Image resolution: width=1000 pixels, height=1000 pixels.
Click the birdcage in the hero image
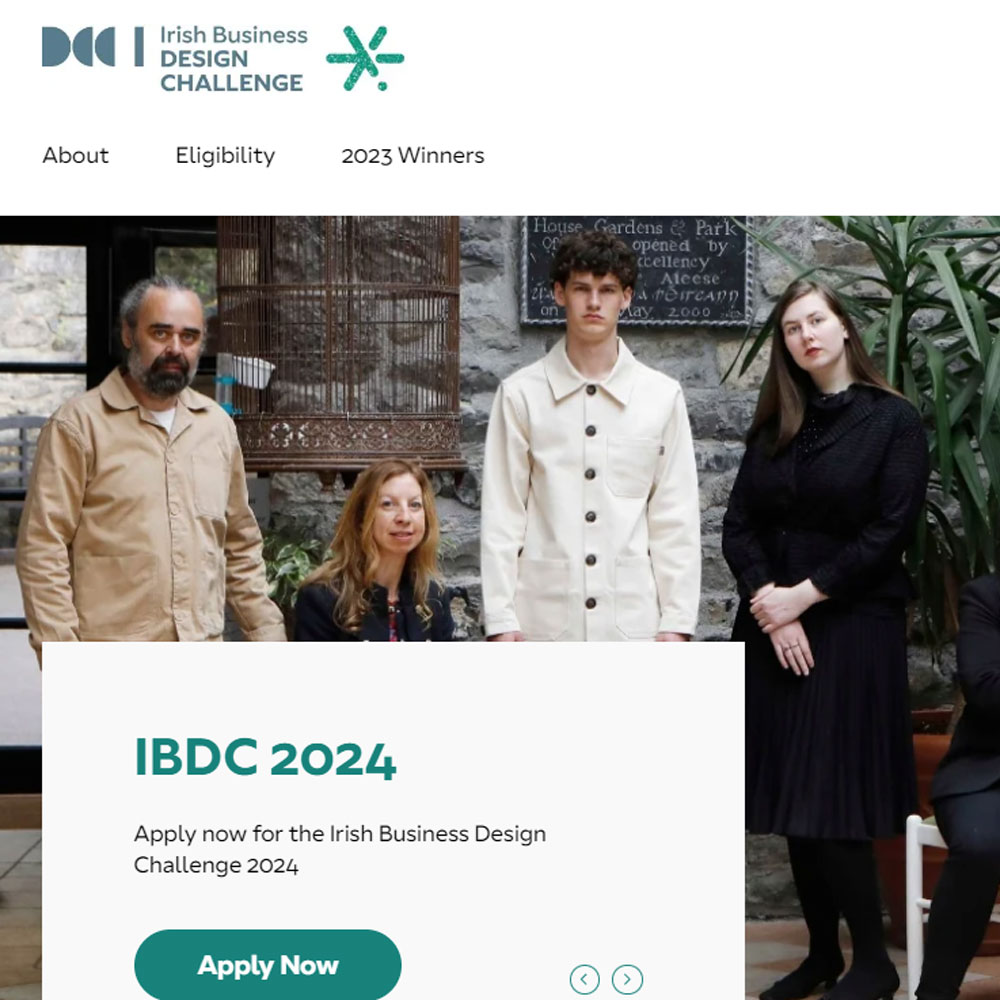pyautogui.click(x=339, y=346)
